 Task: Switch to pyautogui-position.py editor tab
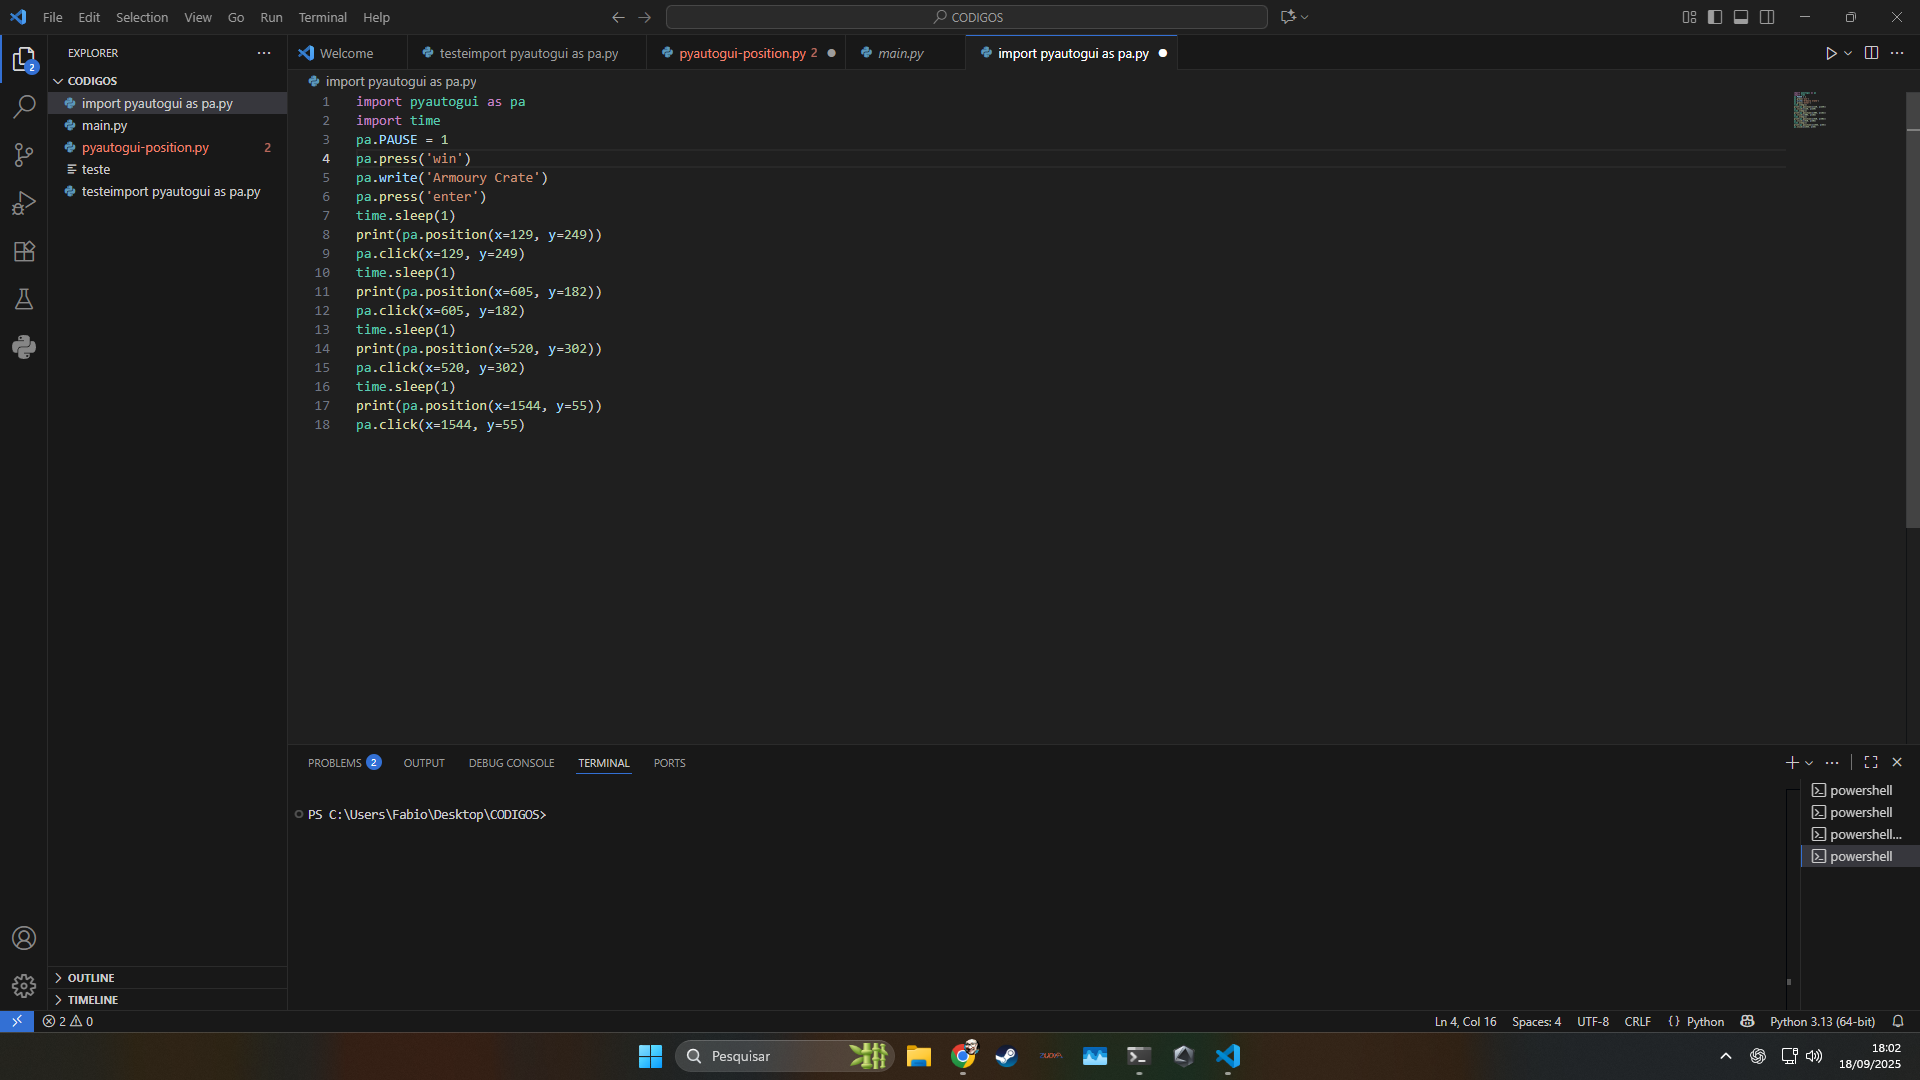coord(746,53)
